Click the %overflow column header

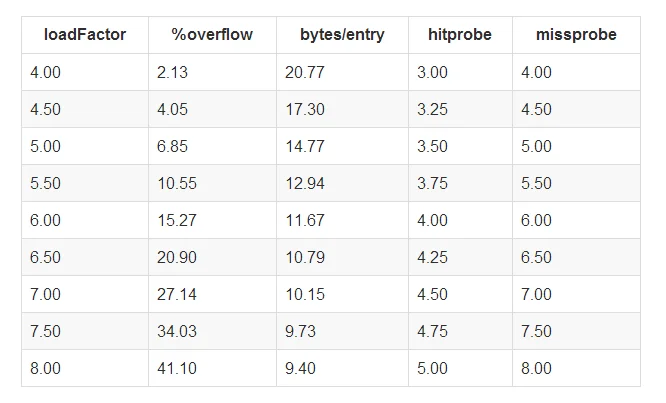(212, 35)
